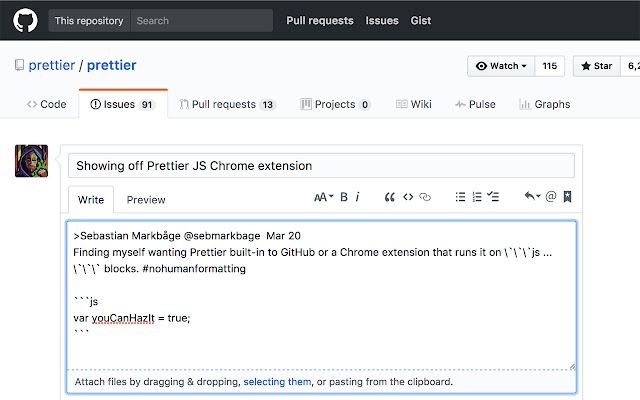Mention a user with @ icon
This screenshot has width=640, height=400.
click(x=551, y=197)
